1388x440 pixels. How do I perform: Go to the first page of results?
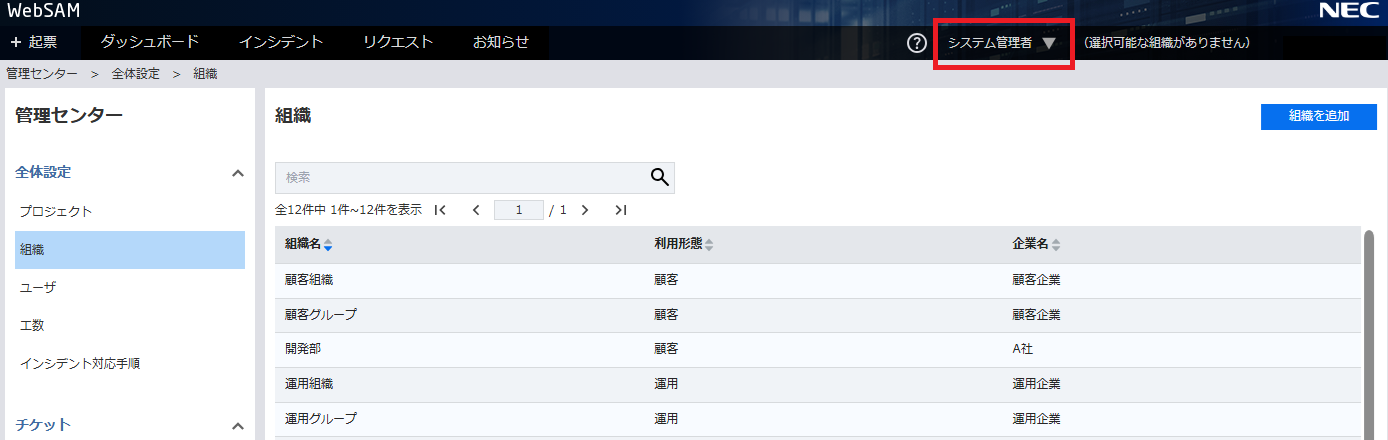[x=440, y=210]
